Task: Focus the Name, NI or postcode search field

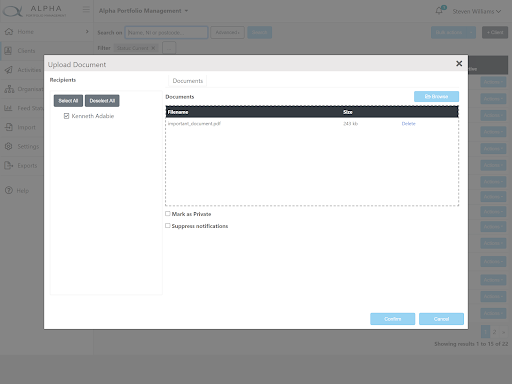Action: tap(166, 32)
